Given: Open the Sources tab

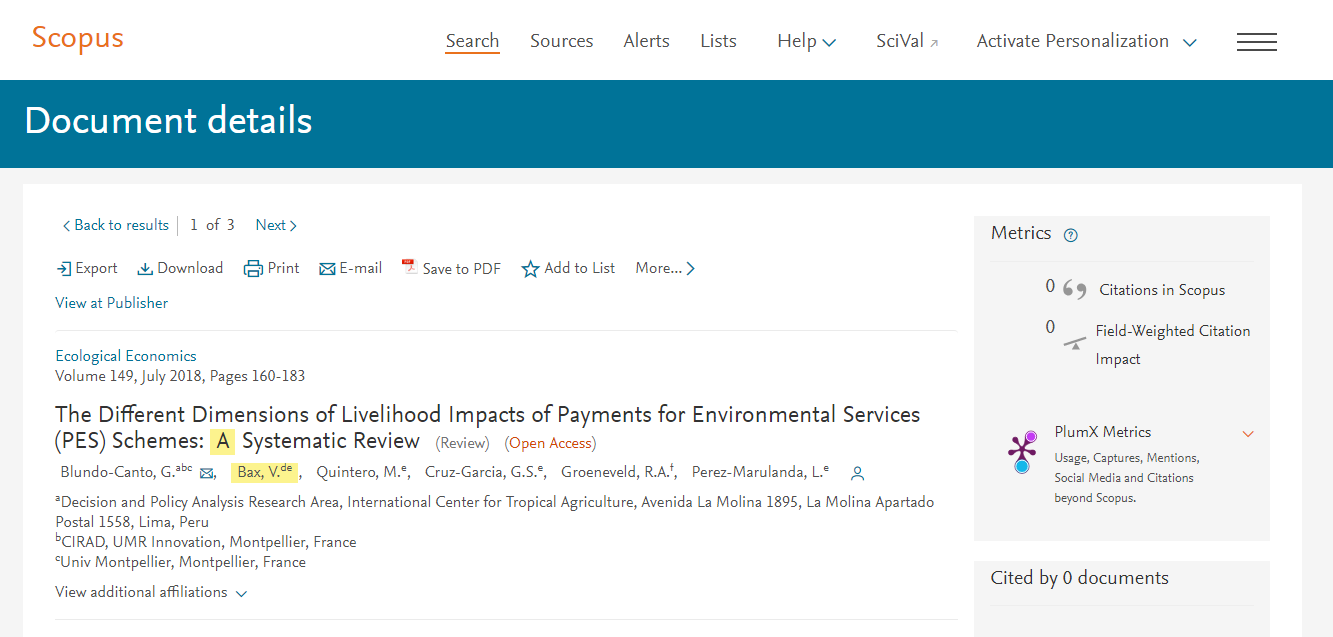Looking at the screenshot, I should point(561,41).
